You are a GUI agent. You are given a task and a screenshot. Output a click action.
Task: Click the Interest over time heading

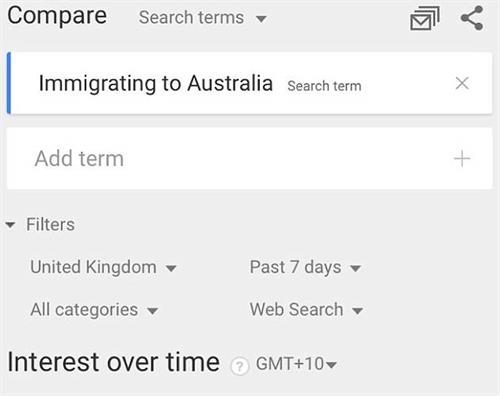[114, 362]
